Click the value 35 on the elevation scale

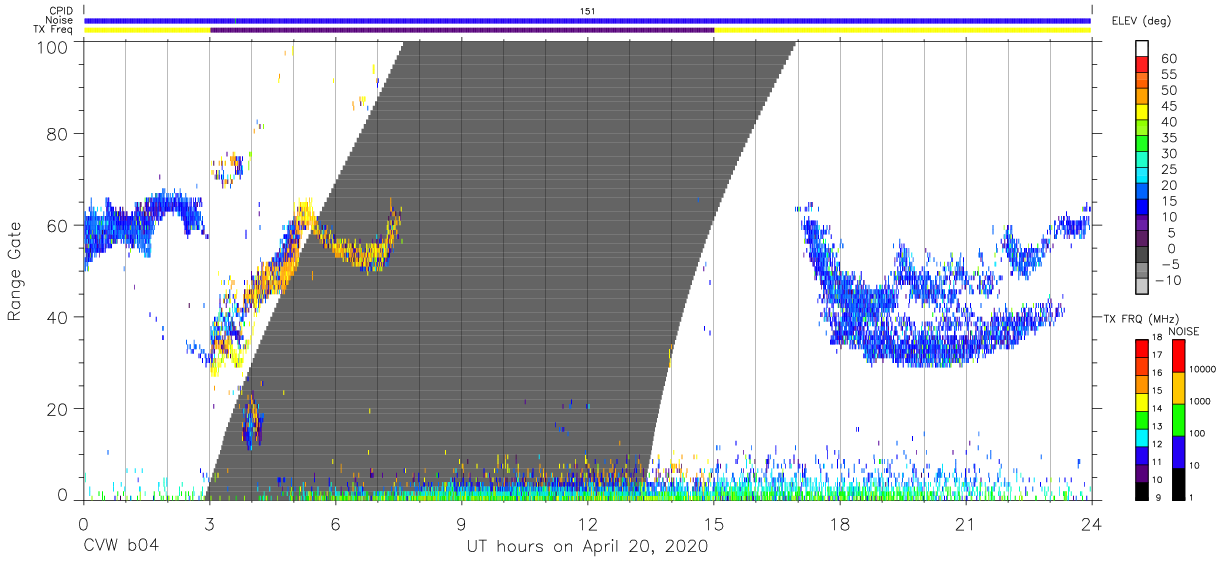(x=1168, y=138)
